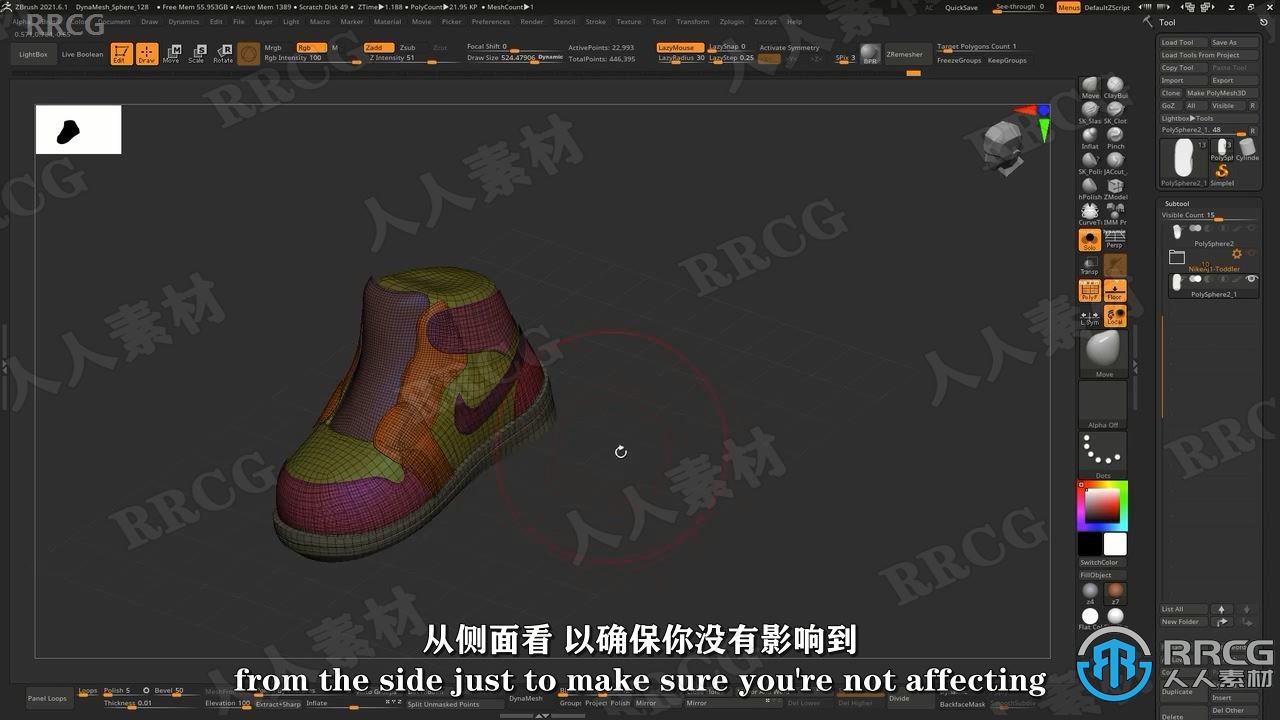
Task: Collapse the Subtool panel header
Action: tap(1176, 203)
